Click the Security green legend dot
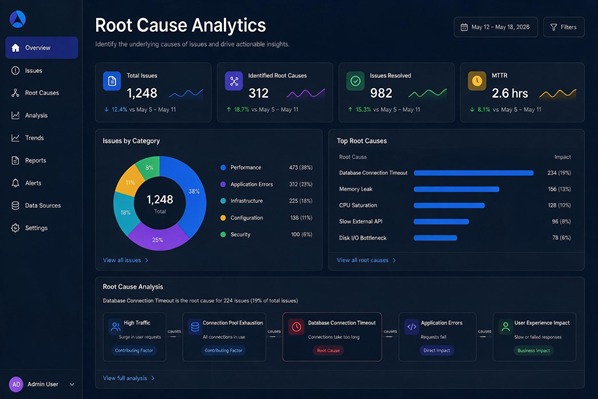 (x=223, y=235)
